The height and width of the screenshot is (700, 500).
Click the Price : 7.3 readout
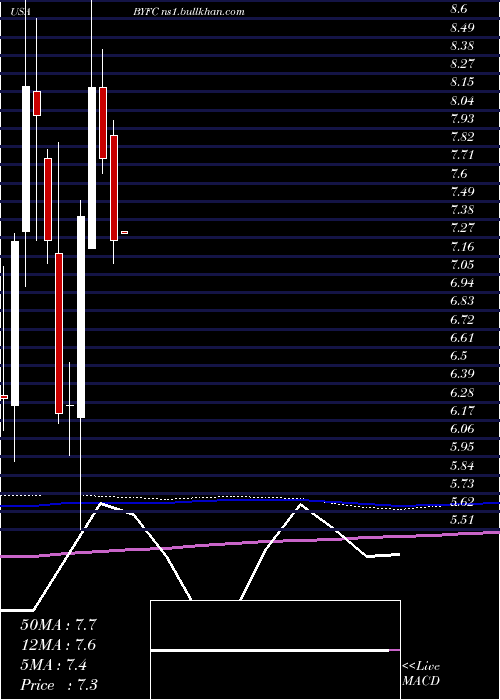(59, 685)
